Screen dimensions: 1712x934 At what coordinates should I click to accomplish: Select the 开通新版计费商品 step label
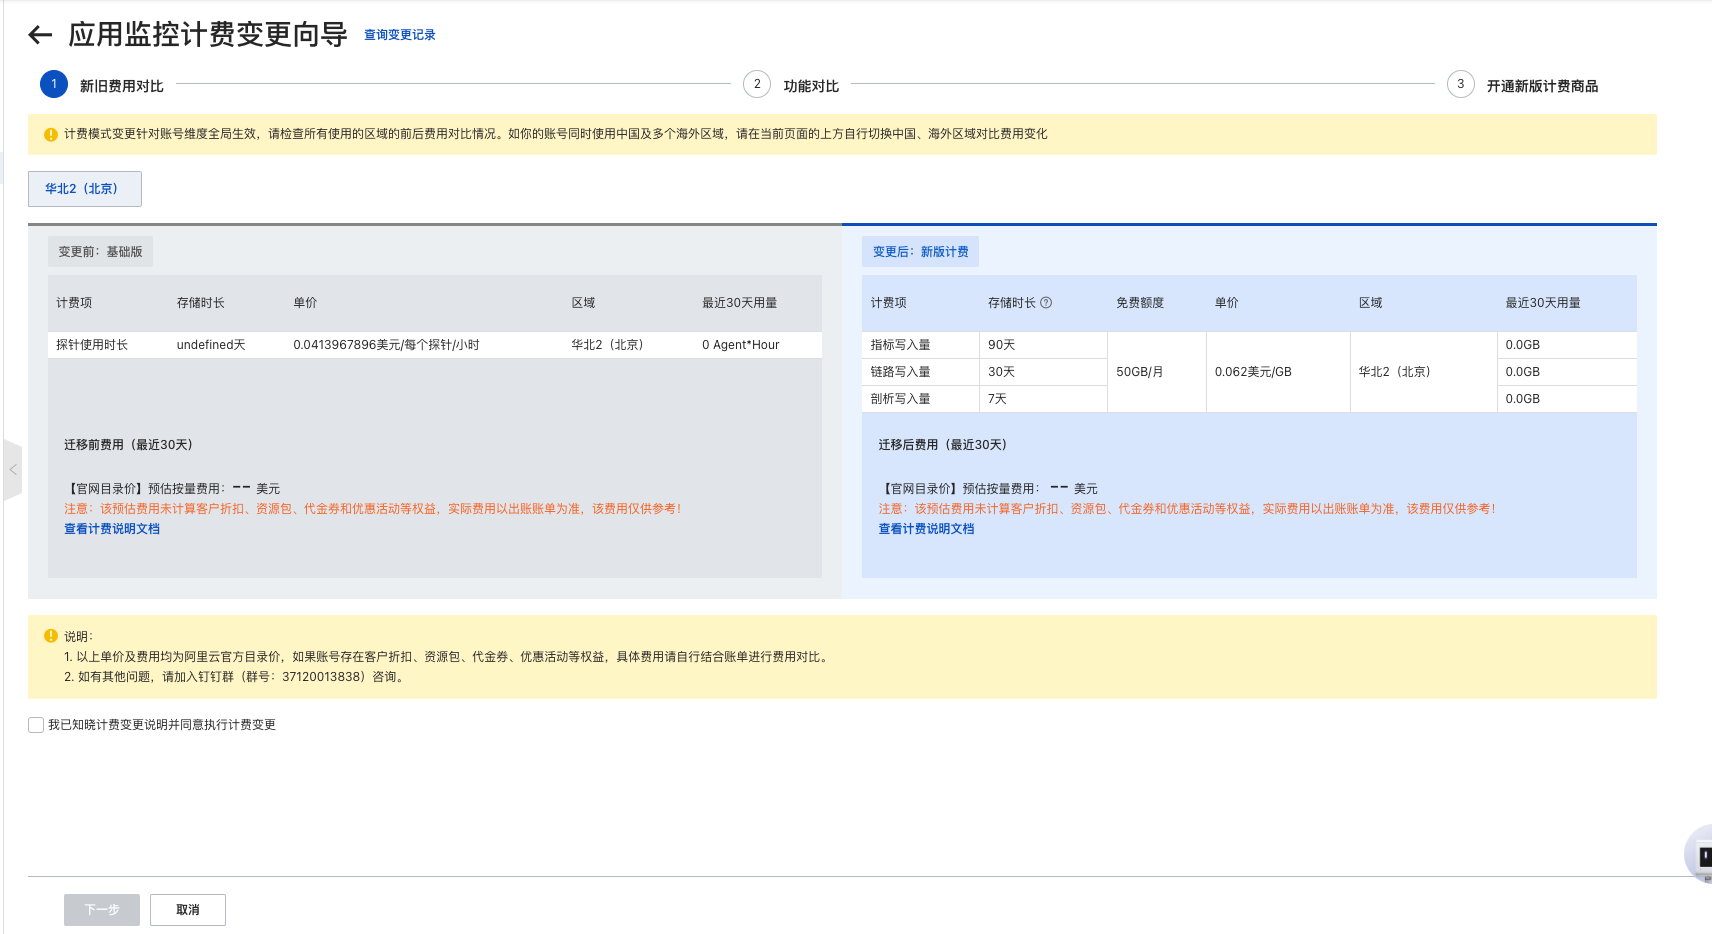click(x=1542, y=86)
